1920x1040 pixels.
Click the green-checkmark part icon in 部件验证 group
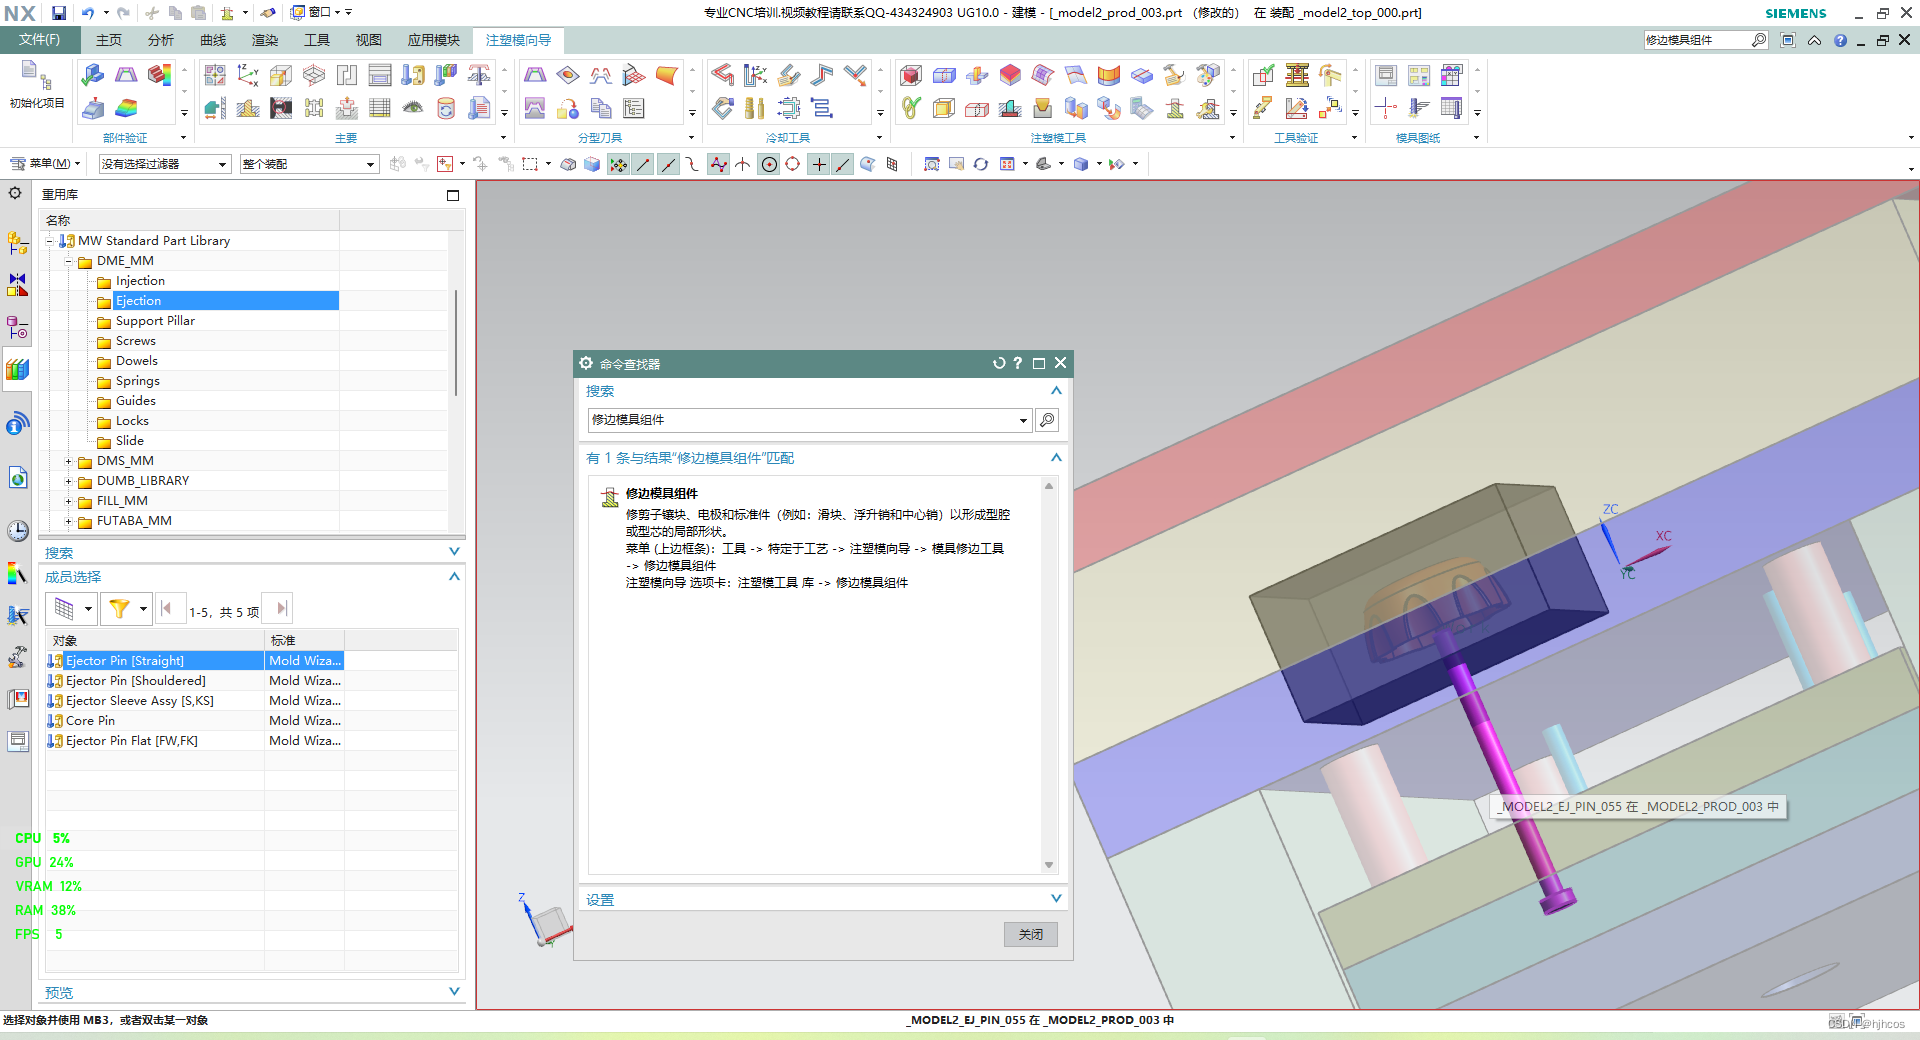click(x=93, y=75)
